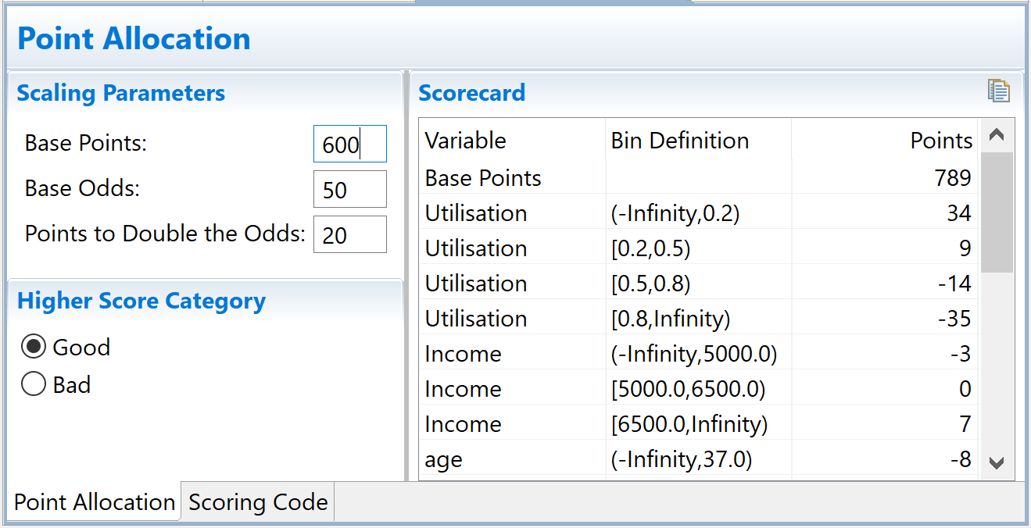This screenshot has width=1031, height=528.
Task: Click the points value -8
Action: [960, 459]
